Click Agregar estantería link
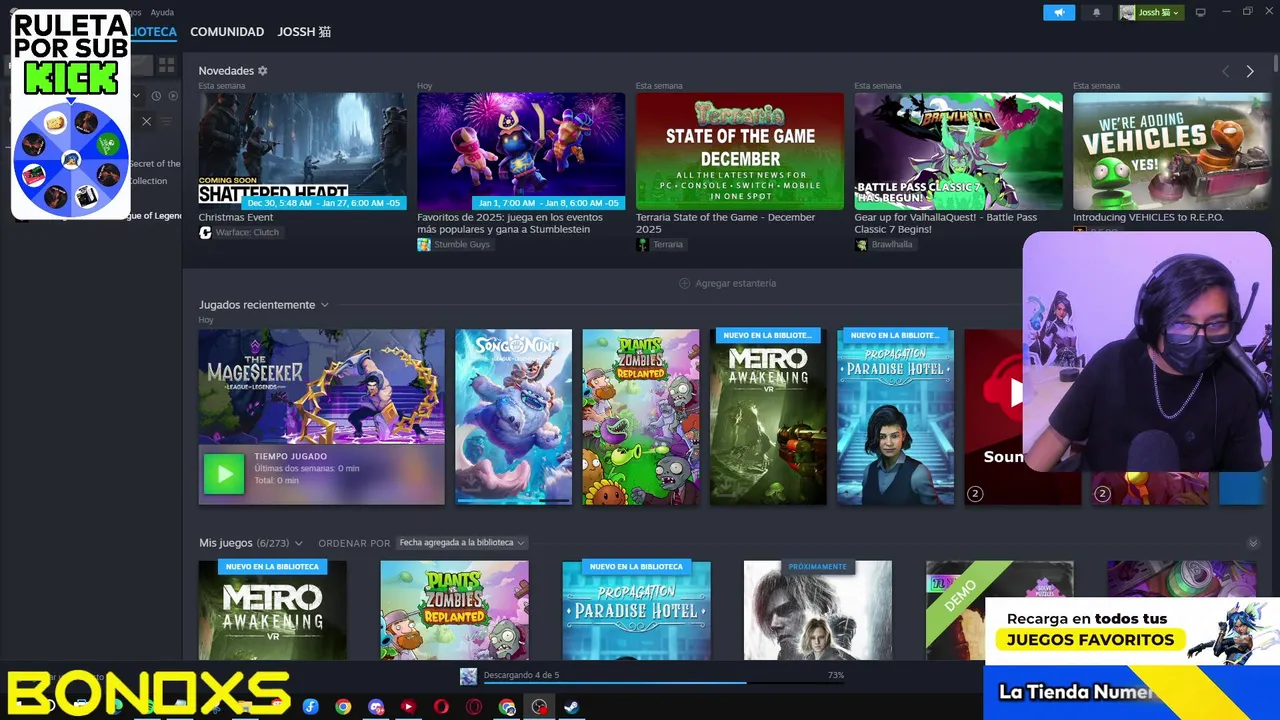This screenshot has width=1280, height=720. [736, 283]
